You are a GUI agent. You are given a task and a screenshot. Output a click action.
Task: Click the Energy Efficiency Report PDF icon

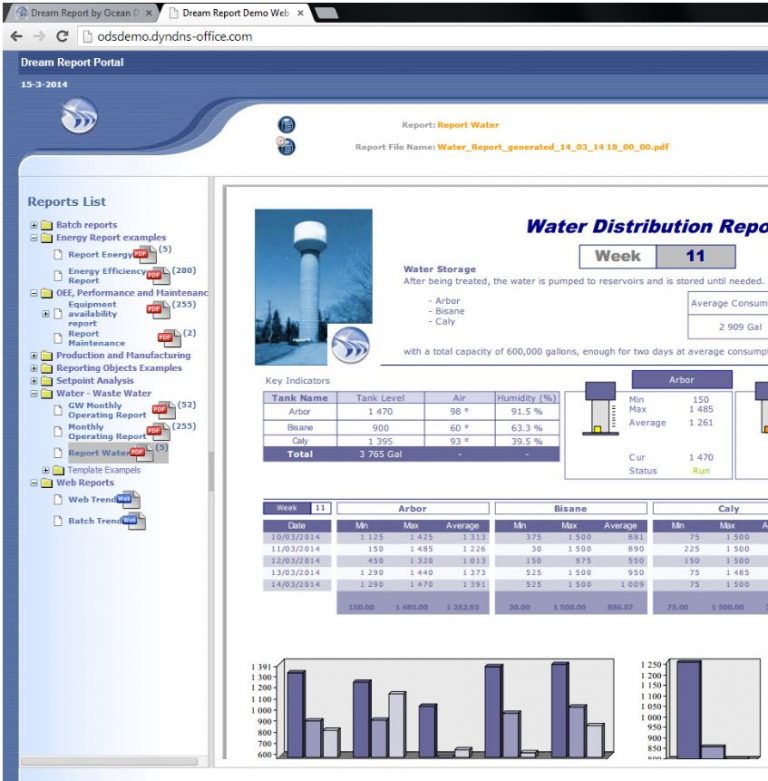[x=157, y=276]
